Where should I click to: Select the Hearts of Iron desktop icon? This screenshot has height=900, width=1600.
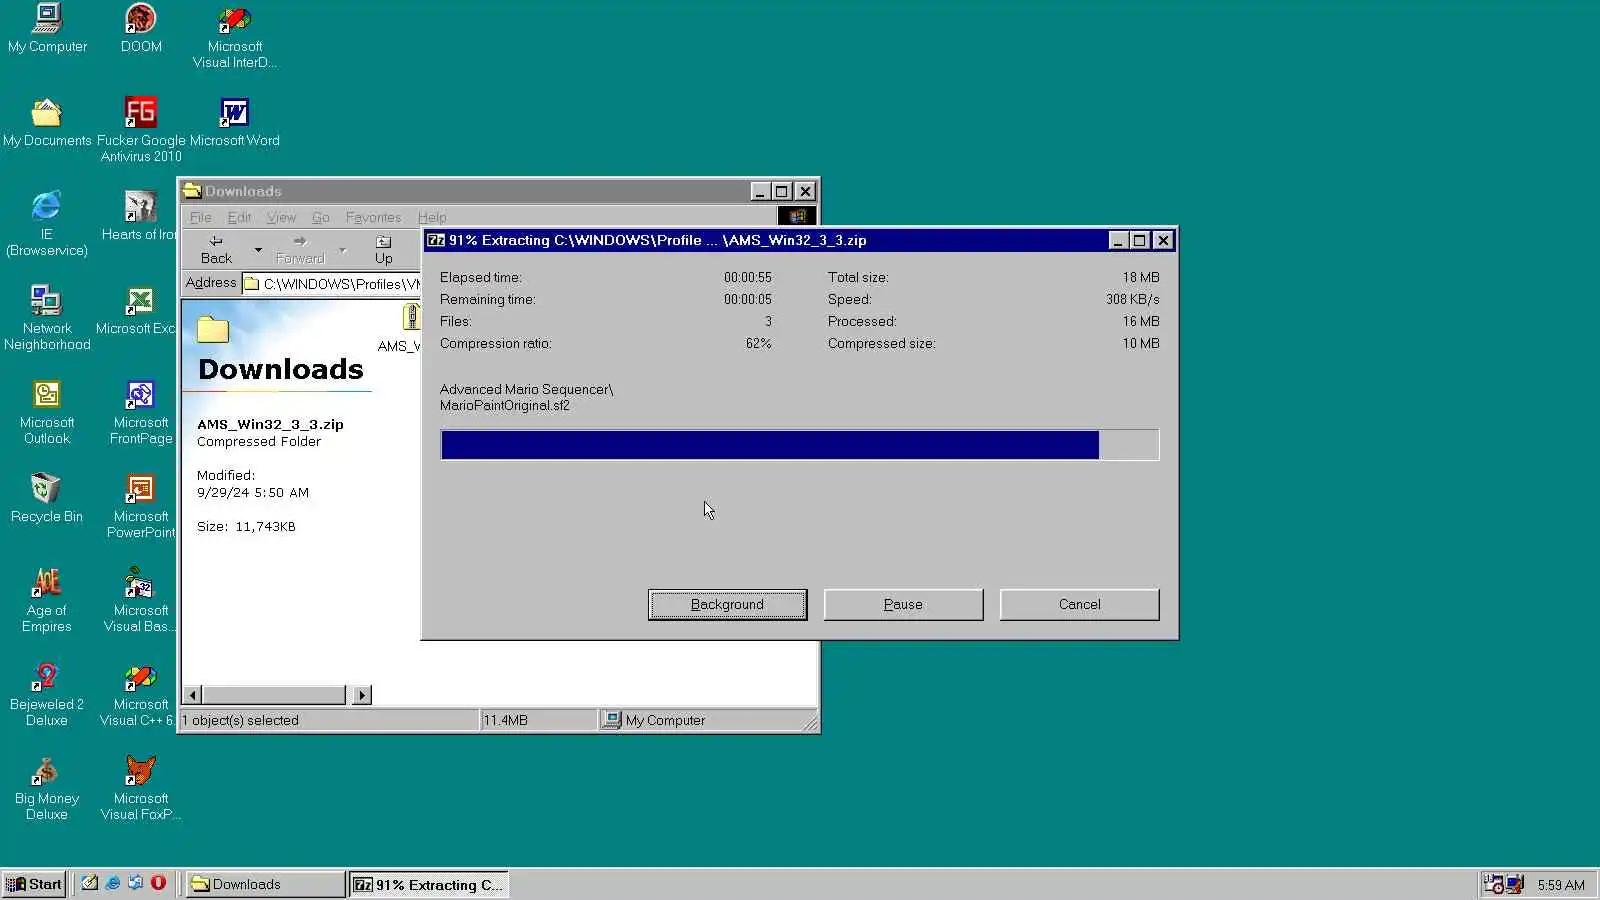pyautogui.click(x=139, y=216)
